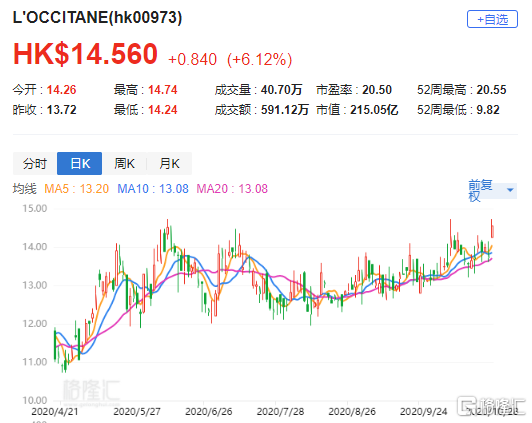Image resolution: width=532 pixels, height=423 pixels.
Task: Click the 2020/8/26 date axis label
Action: 352,412
